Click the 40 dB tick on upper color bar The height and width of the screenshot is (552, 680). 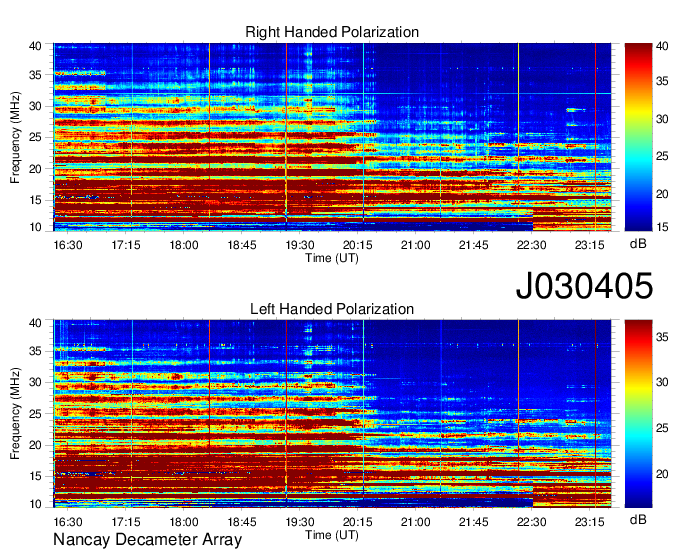pyautogui.click(x=662, y=46)
